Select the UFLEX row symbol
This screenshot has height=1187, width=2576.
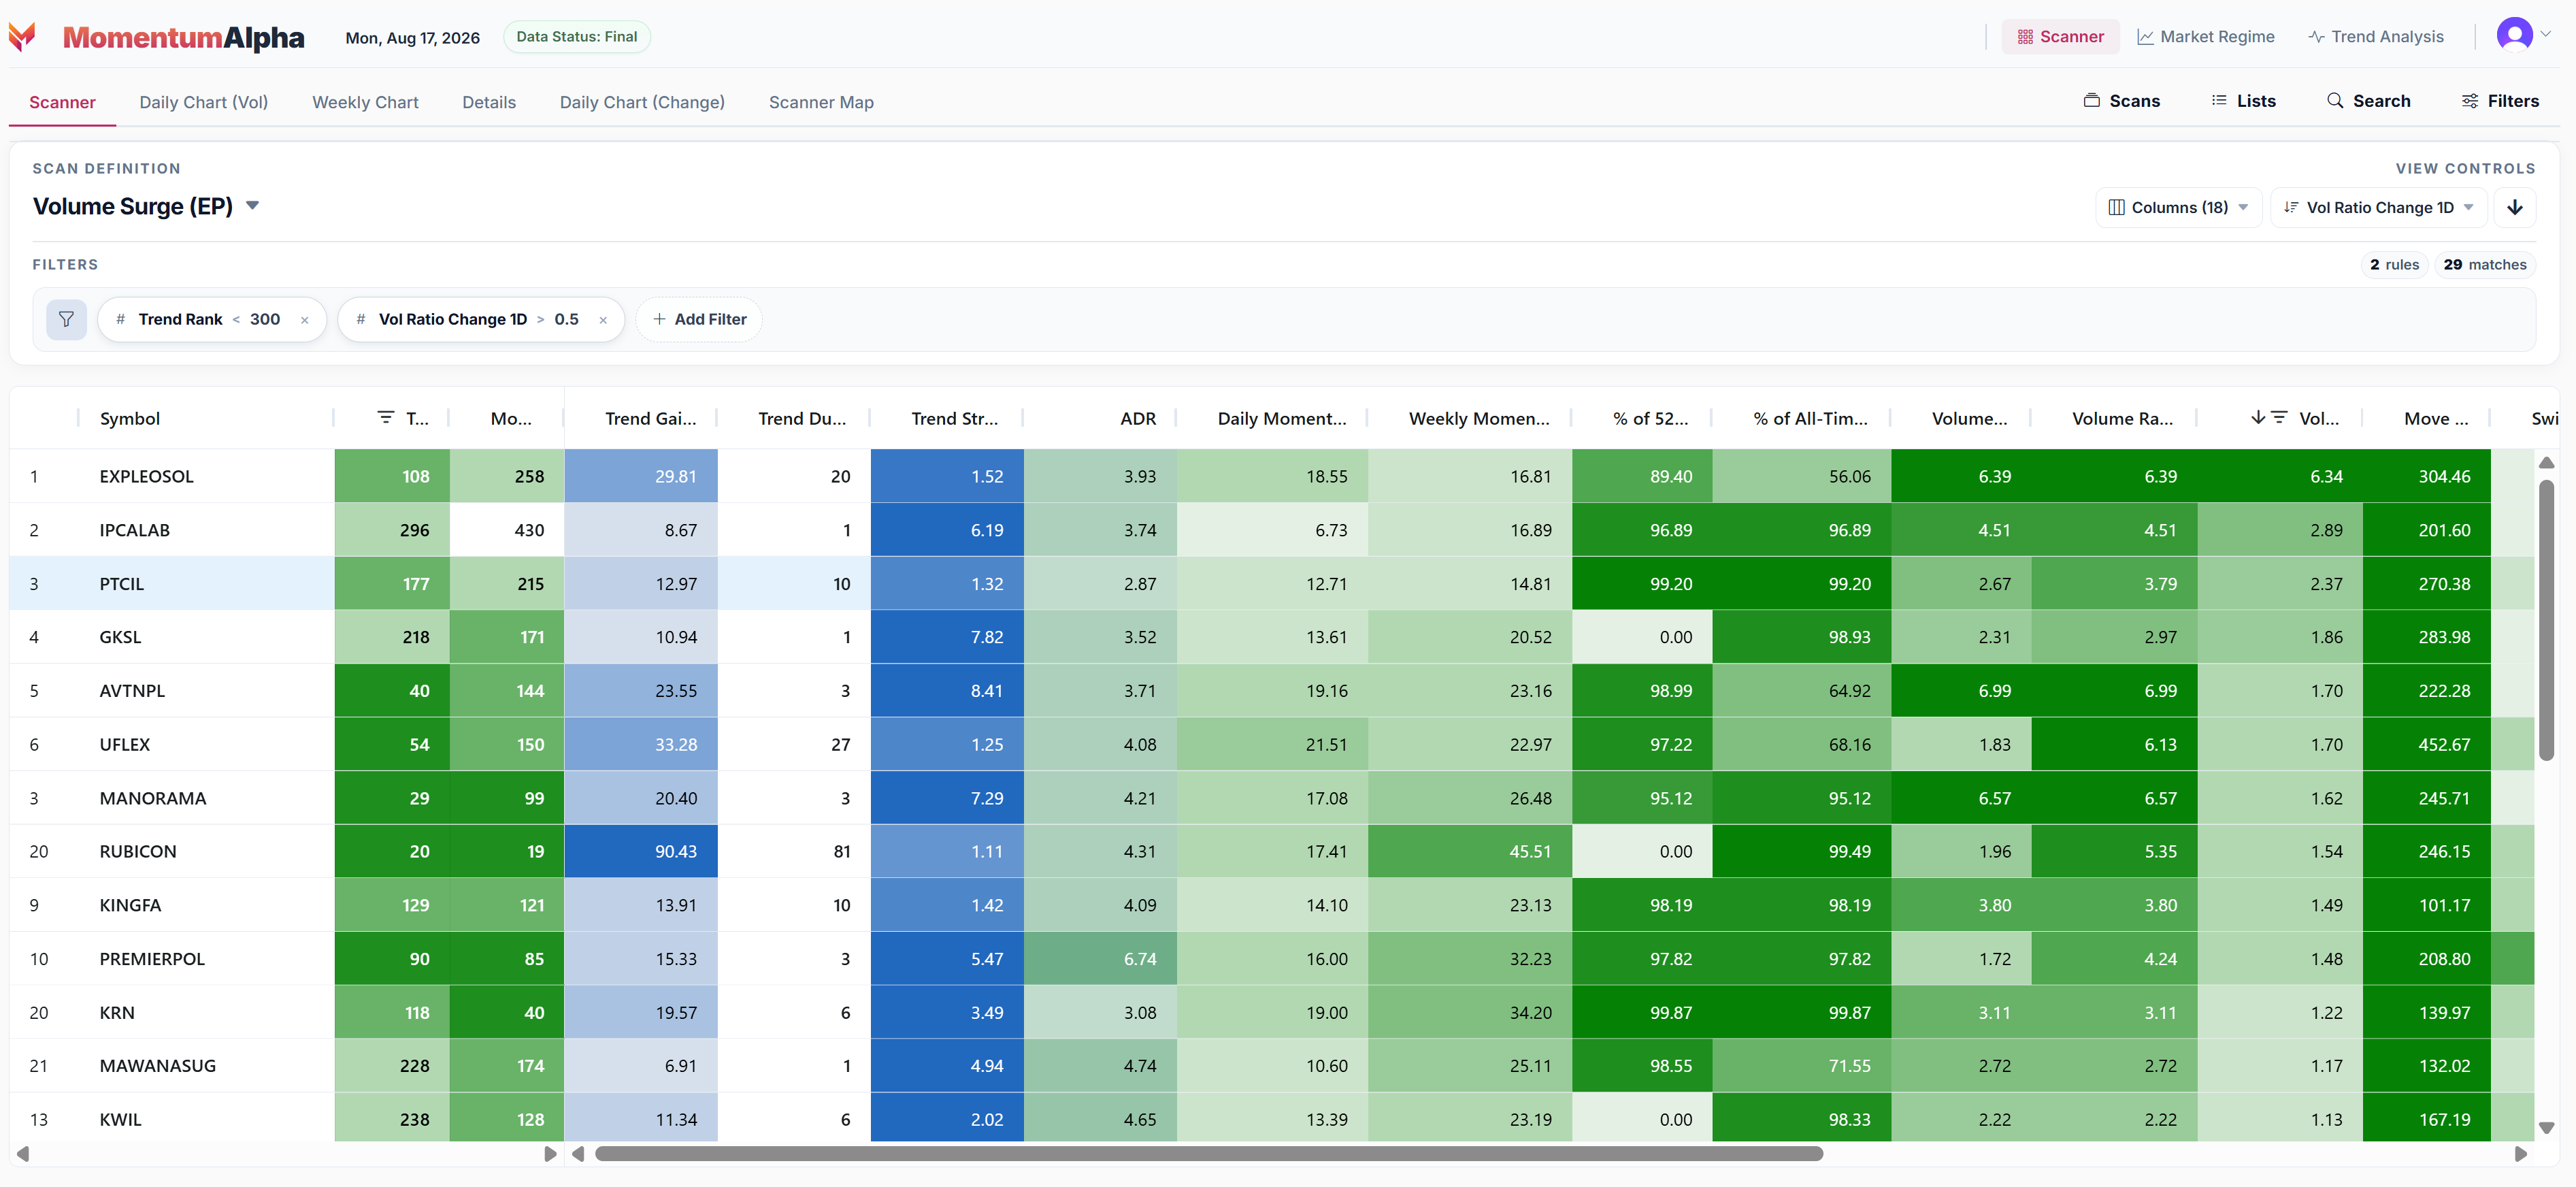(x=125, y=744)
